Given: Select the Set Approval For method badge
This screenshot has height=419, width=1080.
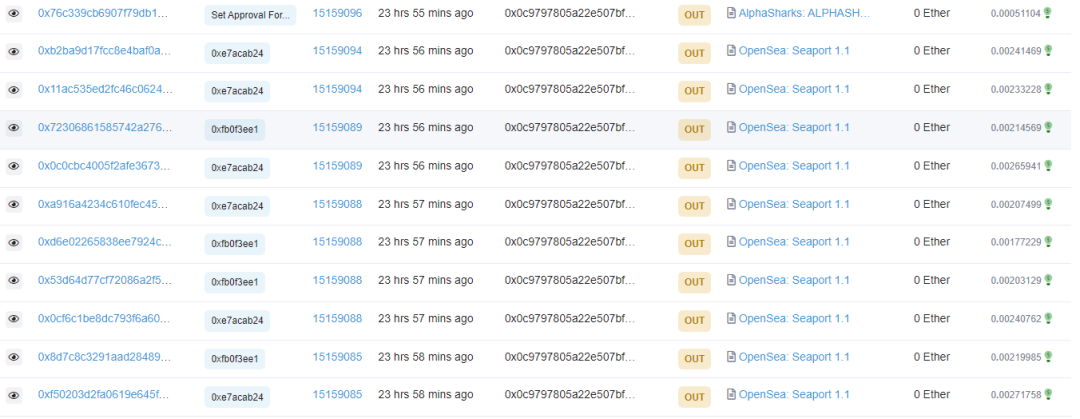Looking at the screenshot, I should coord(250,15).
